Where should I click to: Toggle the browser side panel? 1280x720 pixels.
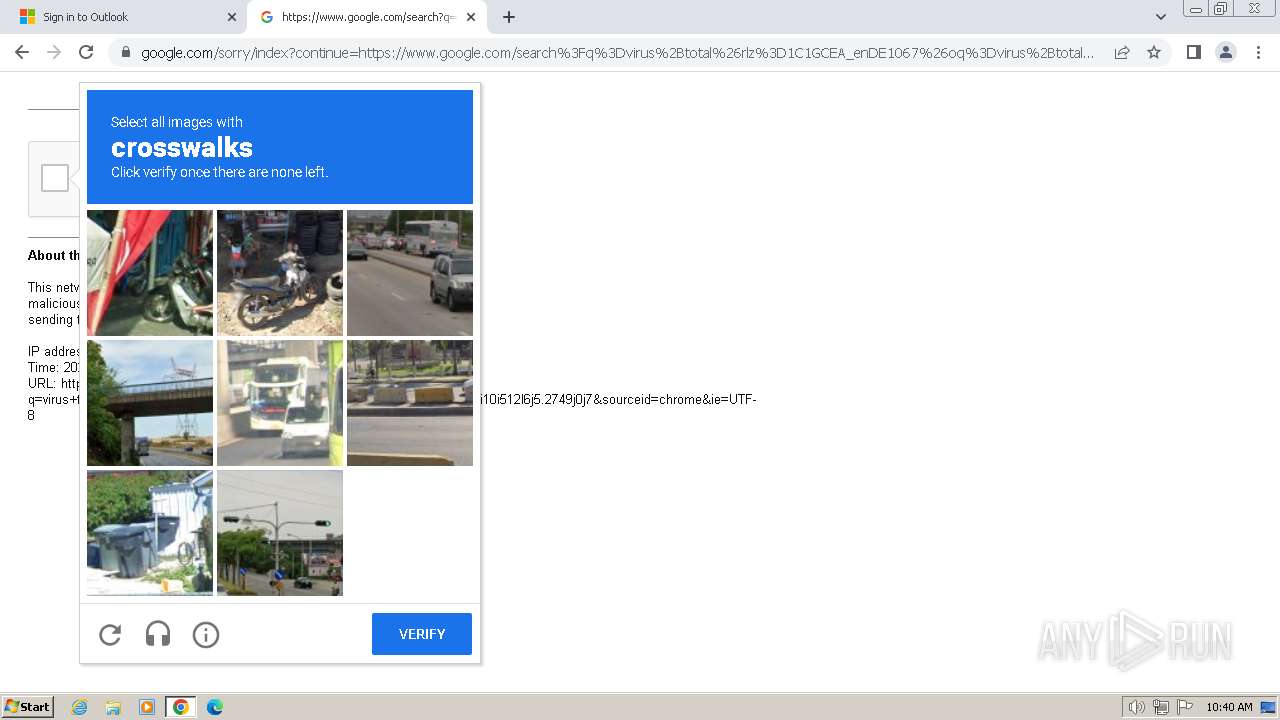tap(1194, 52)
